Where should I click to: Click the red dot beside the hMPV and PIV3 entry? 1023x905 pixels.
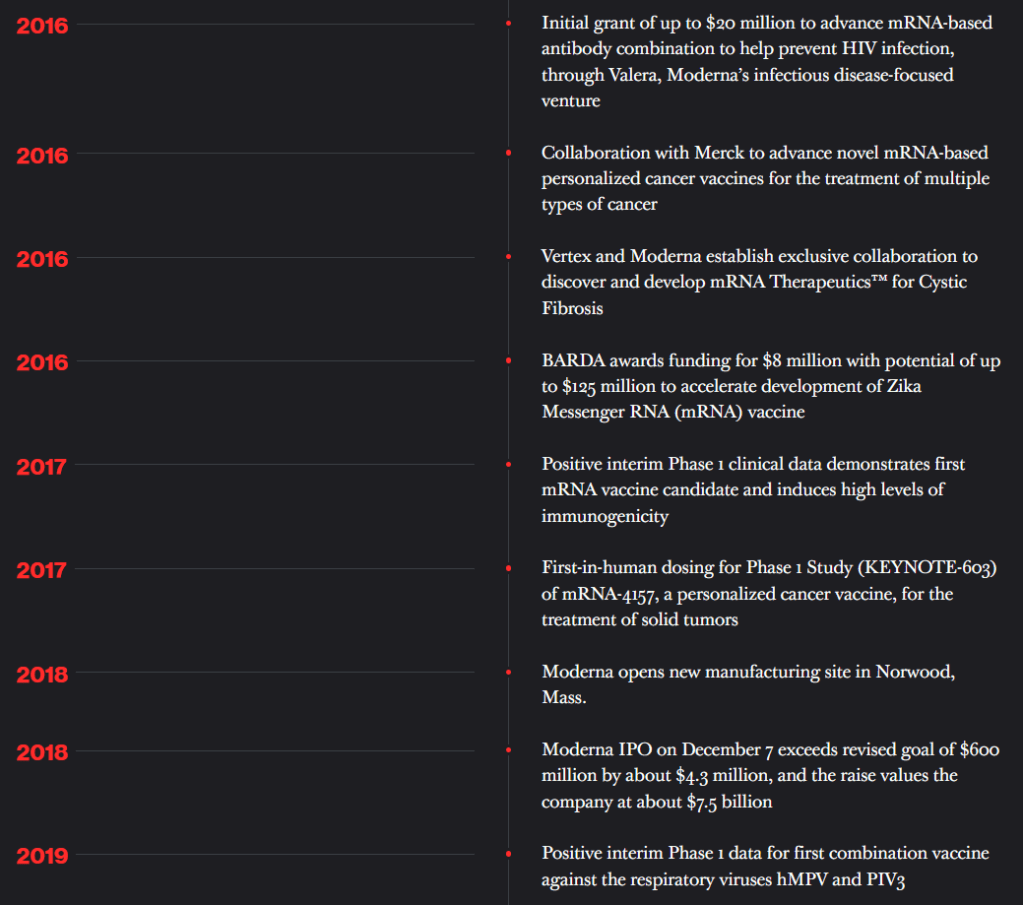[509, 853]
